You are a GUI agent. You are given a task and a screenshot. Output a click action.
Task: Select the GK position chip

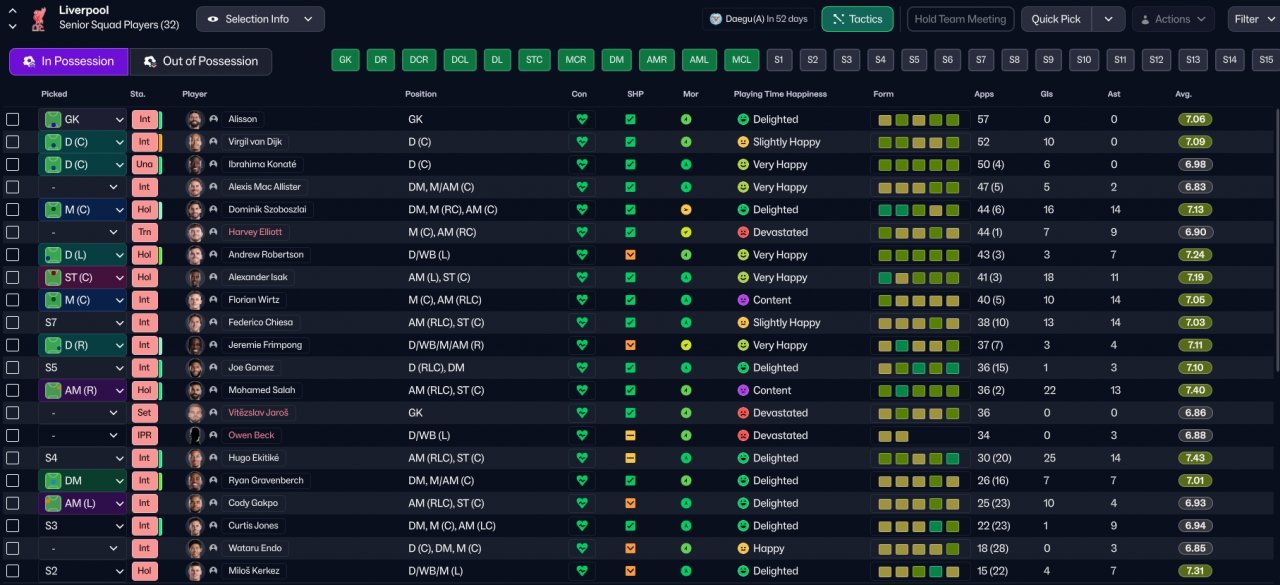click(345, 60)
